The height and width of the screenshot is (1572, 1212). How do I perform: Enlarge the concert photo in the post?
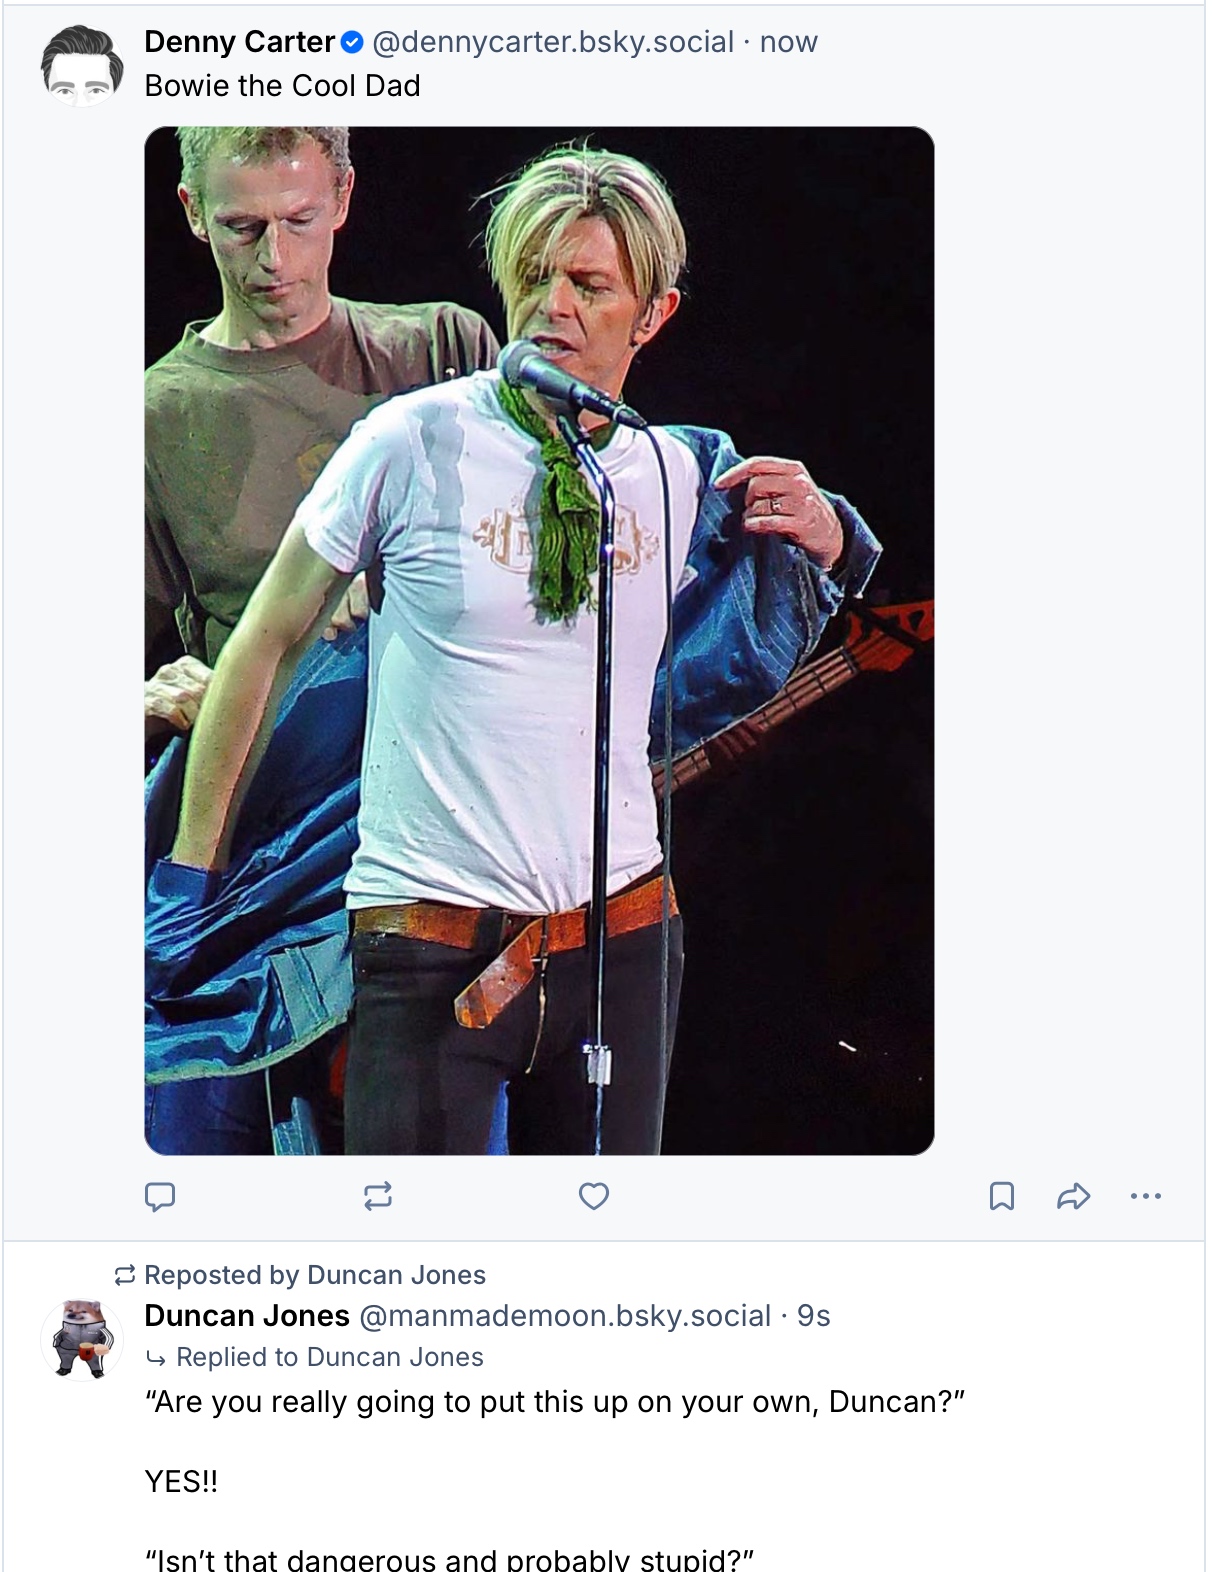coord(539,640)
